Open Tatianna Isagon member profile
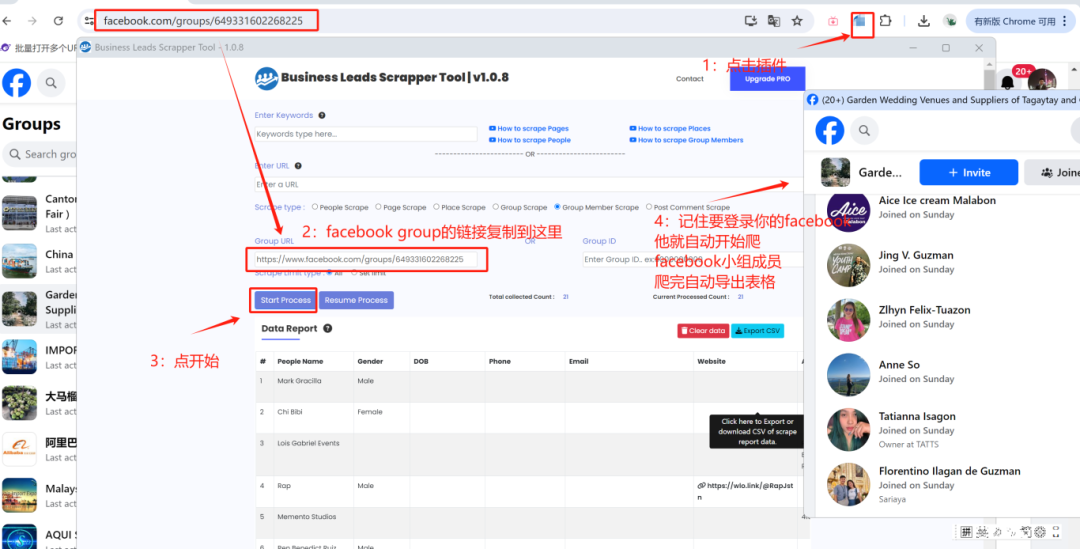1080x549 pixels. point(917,416)
